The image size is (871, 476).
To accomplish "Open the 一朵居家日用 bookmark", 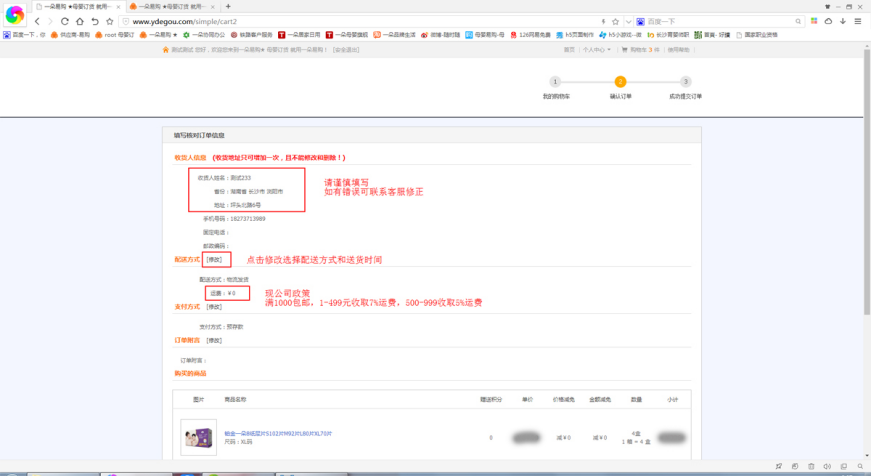I will (299, 34).
